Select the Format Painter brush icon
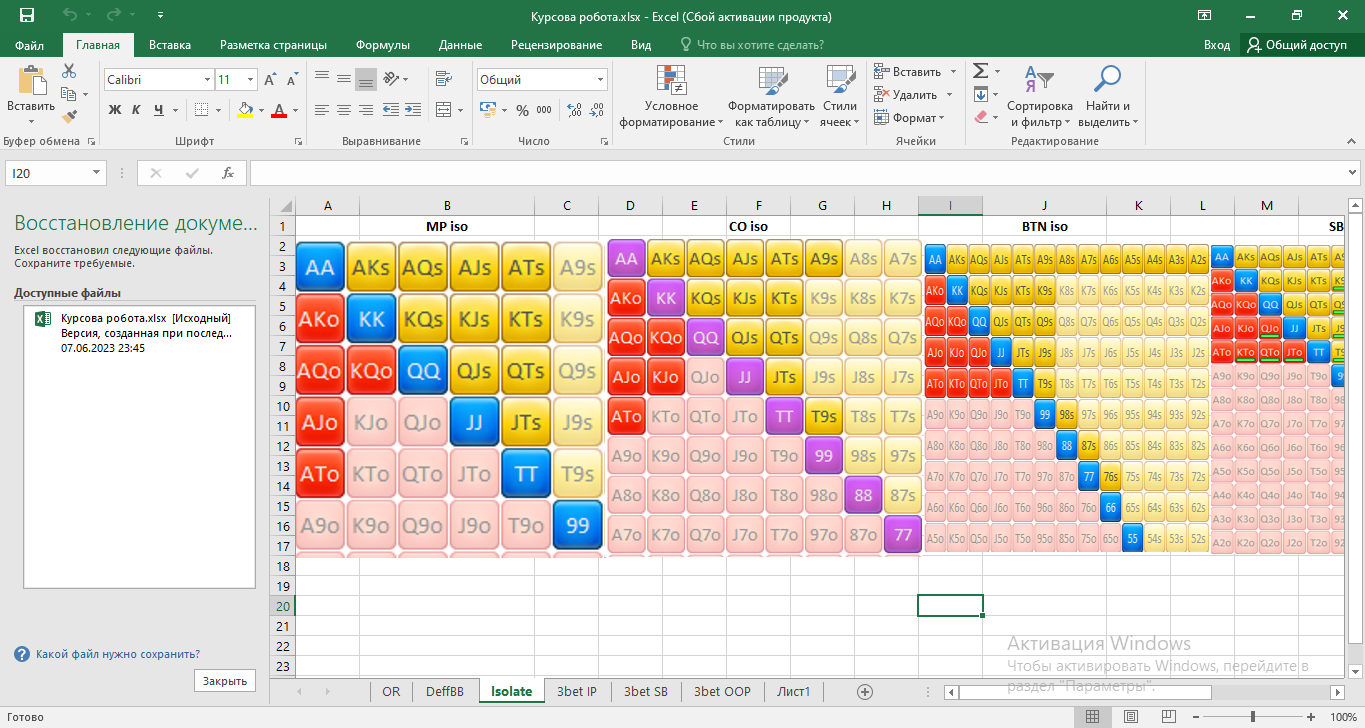 [69, 116]
